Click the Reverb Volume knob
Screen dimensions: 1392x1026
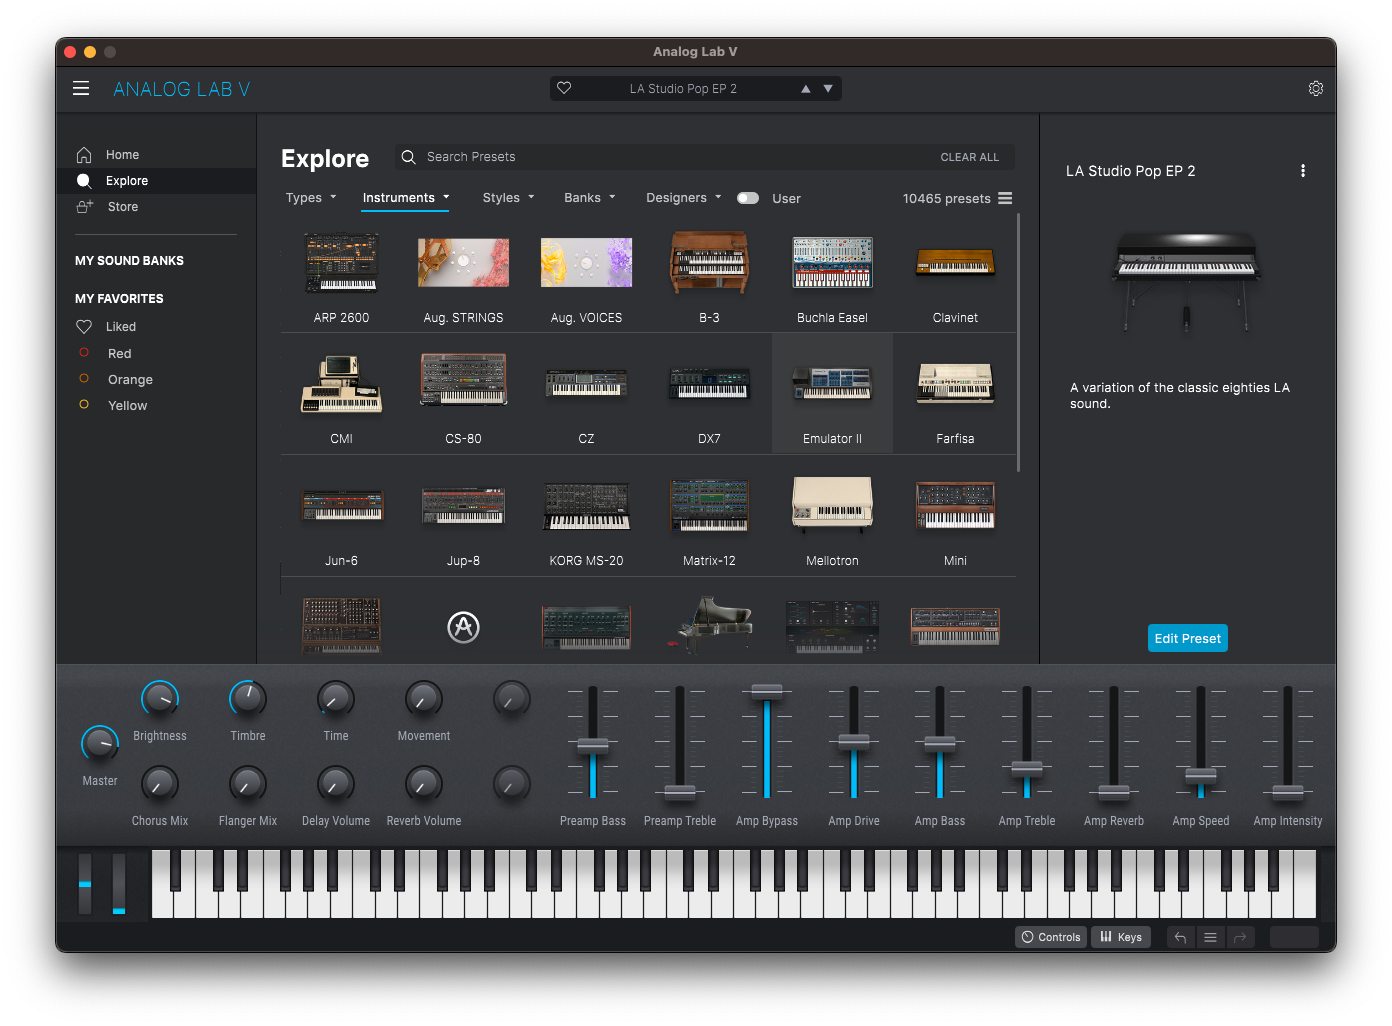point(424,784)
